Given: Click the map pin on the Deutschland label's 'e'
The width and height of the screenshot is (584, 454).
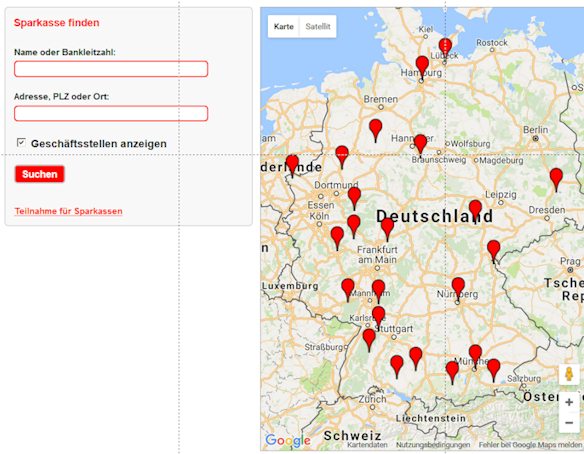Looking at the screenshot, I should (387, 227).
